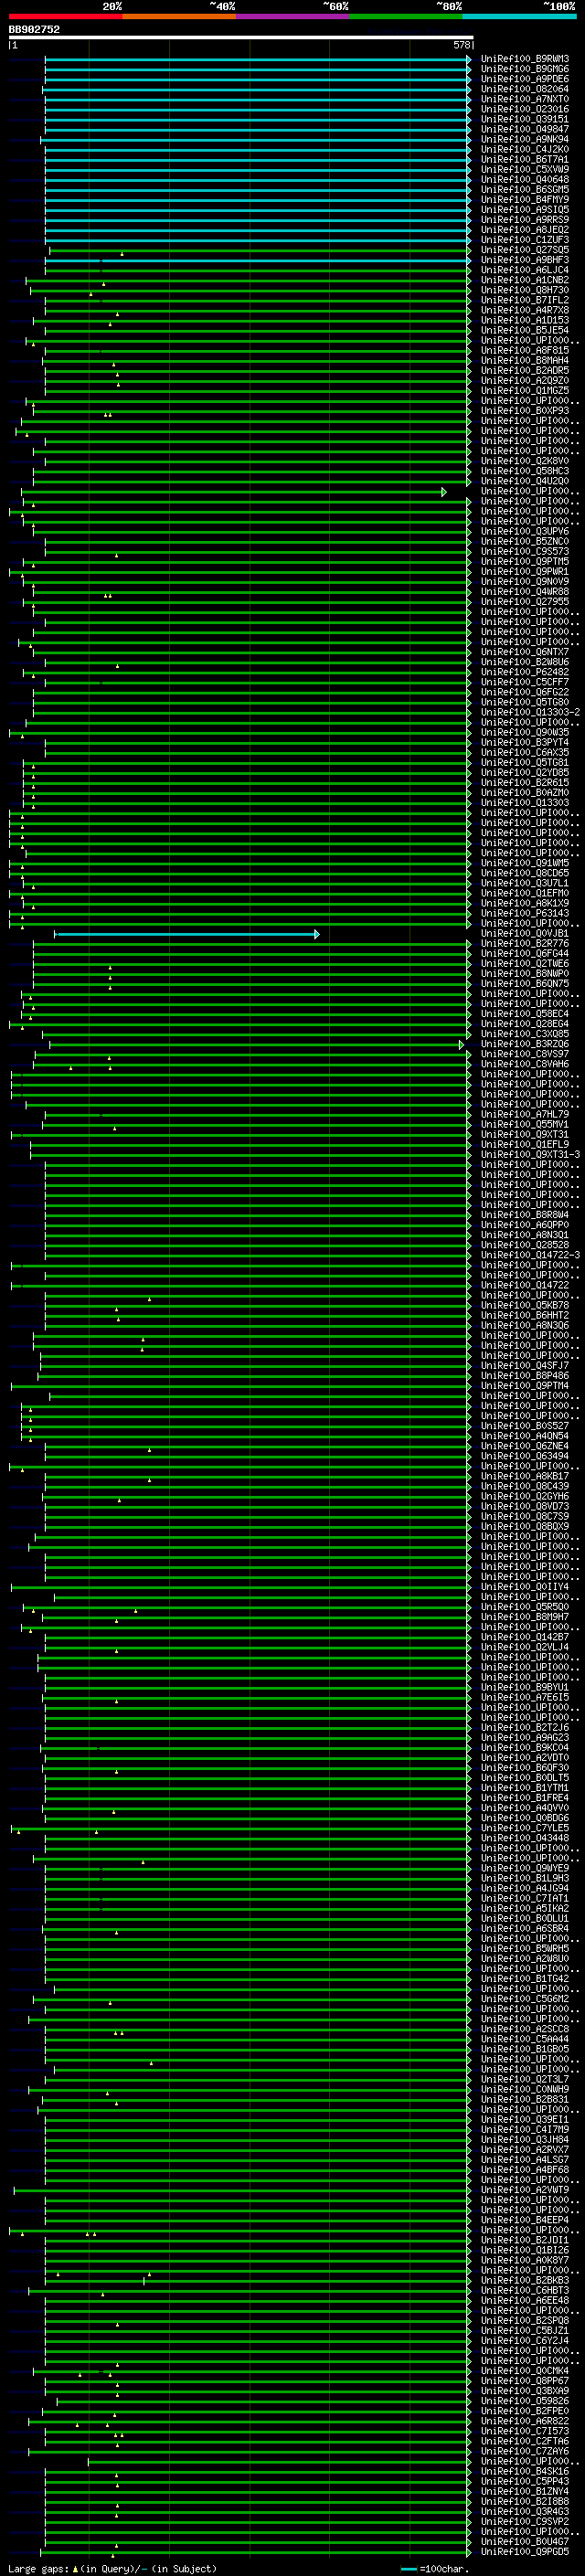The image size is (585, 2576).
Task: Click label UniRef100_A6R822
Action: click(525, 2421)
